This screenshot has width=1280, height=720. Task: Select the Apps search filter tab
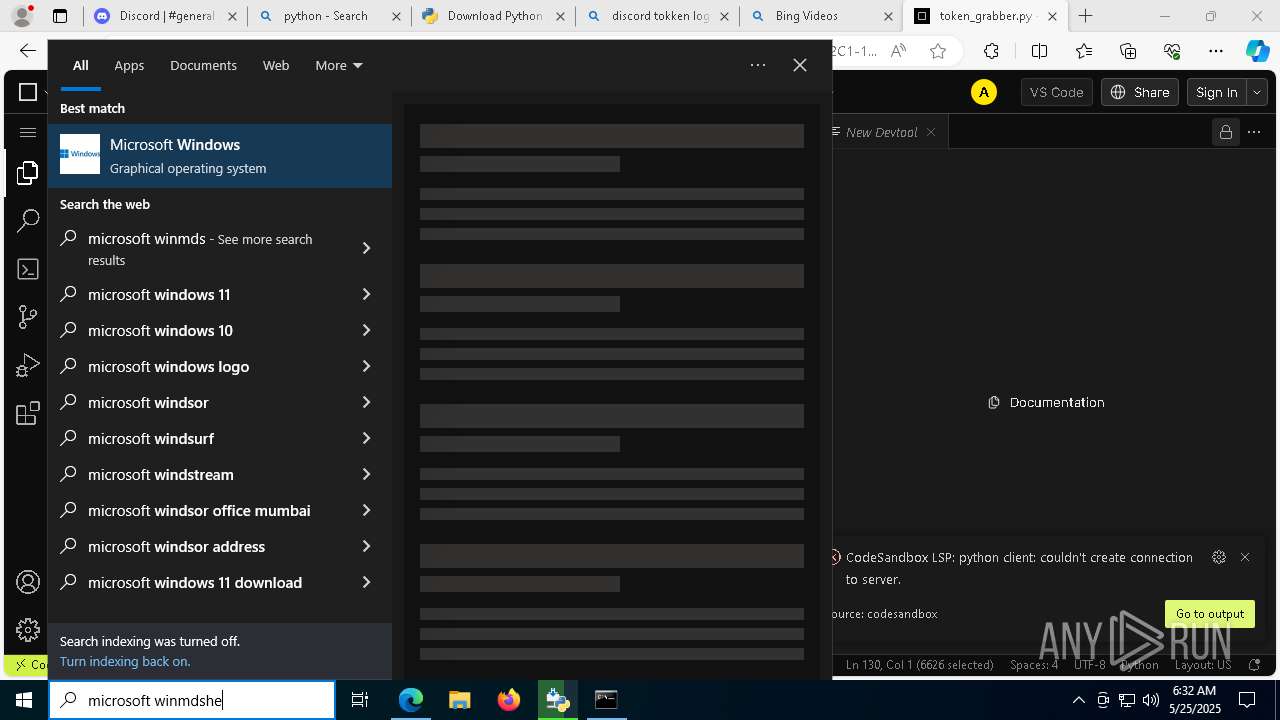pyautogui.click(x=129, y=65)
